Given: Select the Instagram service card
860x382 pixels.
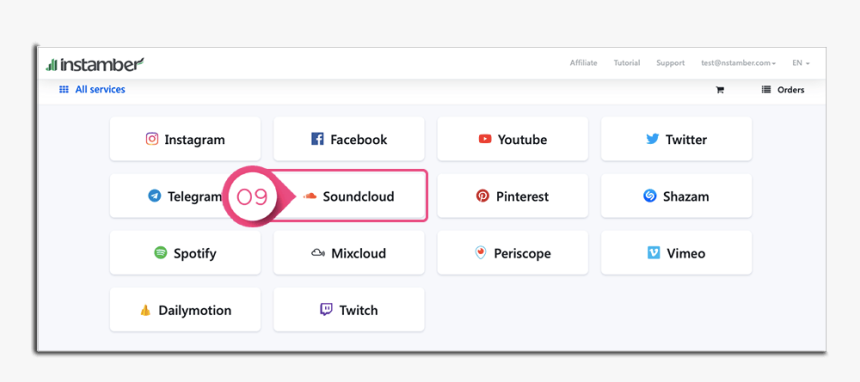Looking at the screenshot, I should click(185, 139).
